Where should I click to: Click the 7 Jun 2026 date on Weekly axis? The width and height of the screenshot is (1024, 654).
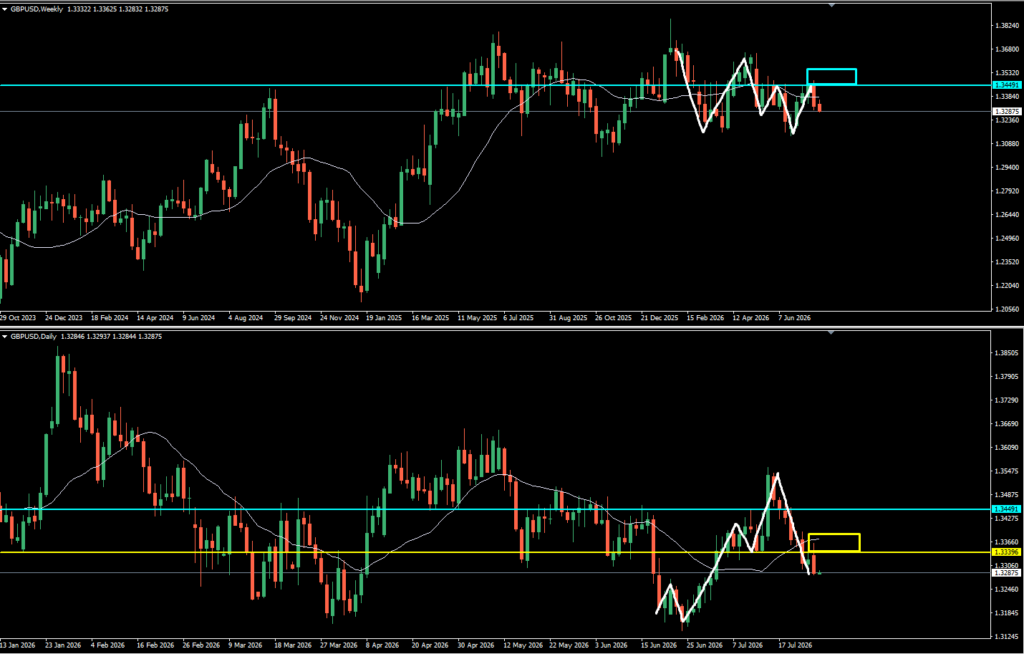point(795,318)
